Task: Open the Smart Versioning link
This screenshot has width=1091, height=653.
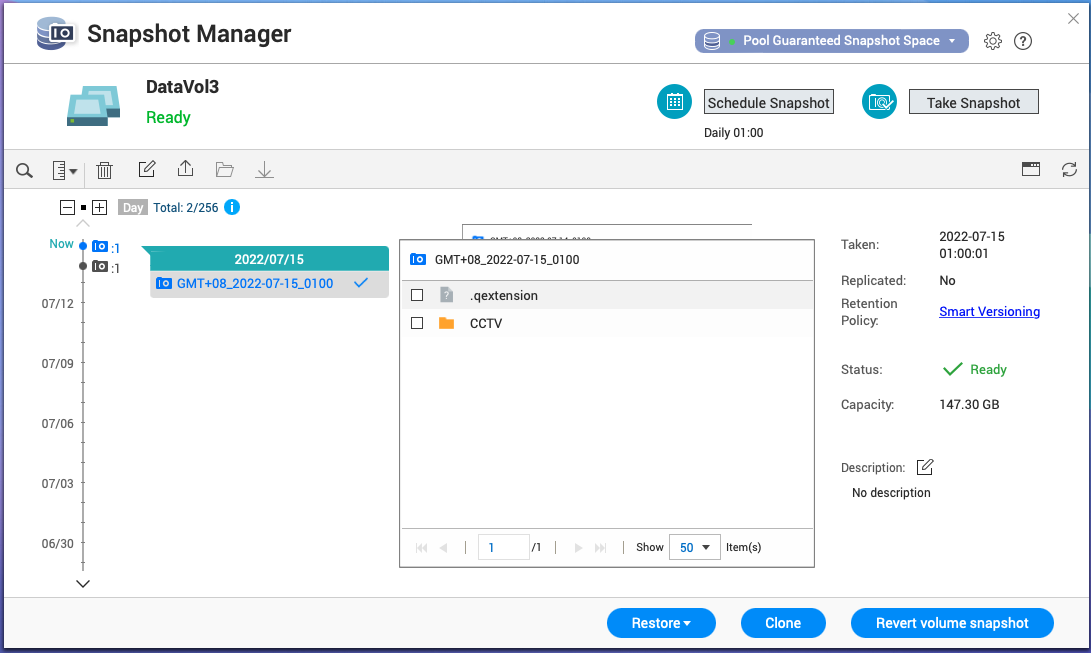Action: coord(989,311)
